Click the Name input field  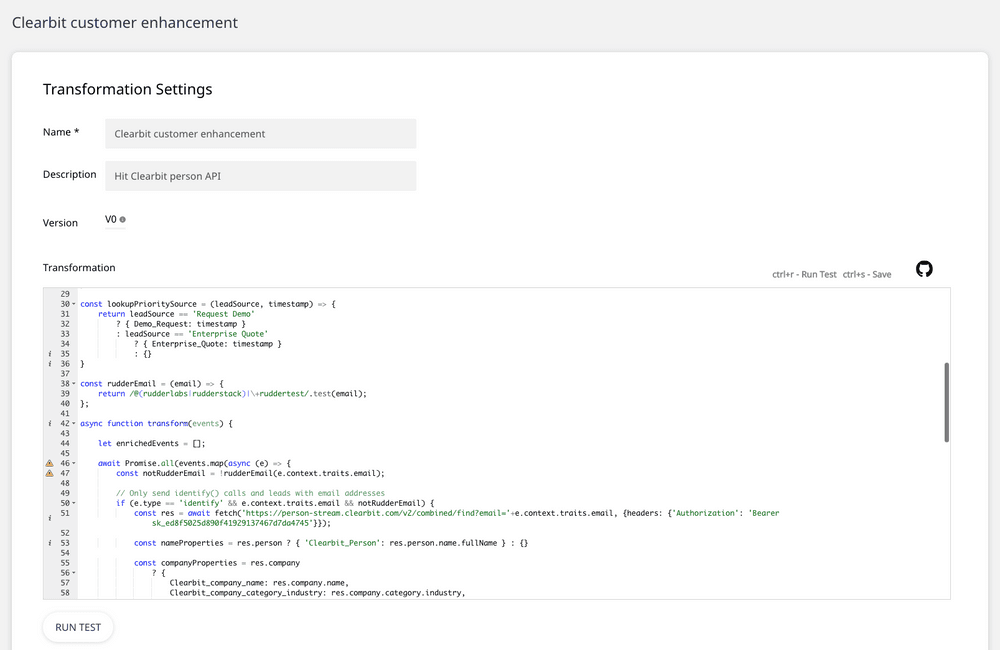(260, 134)
